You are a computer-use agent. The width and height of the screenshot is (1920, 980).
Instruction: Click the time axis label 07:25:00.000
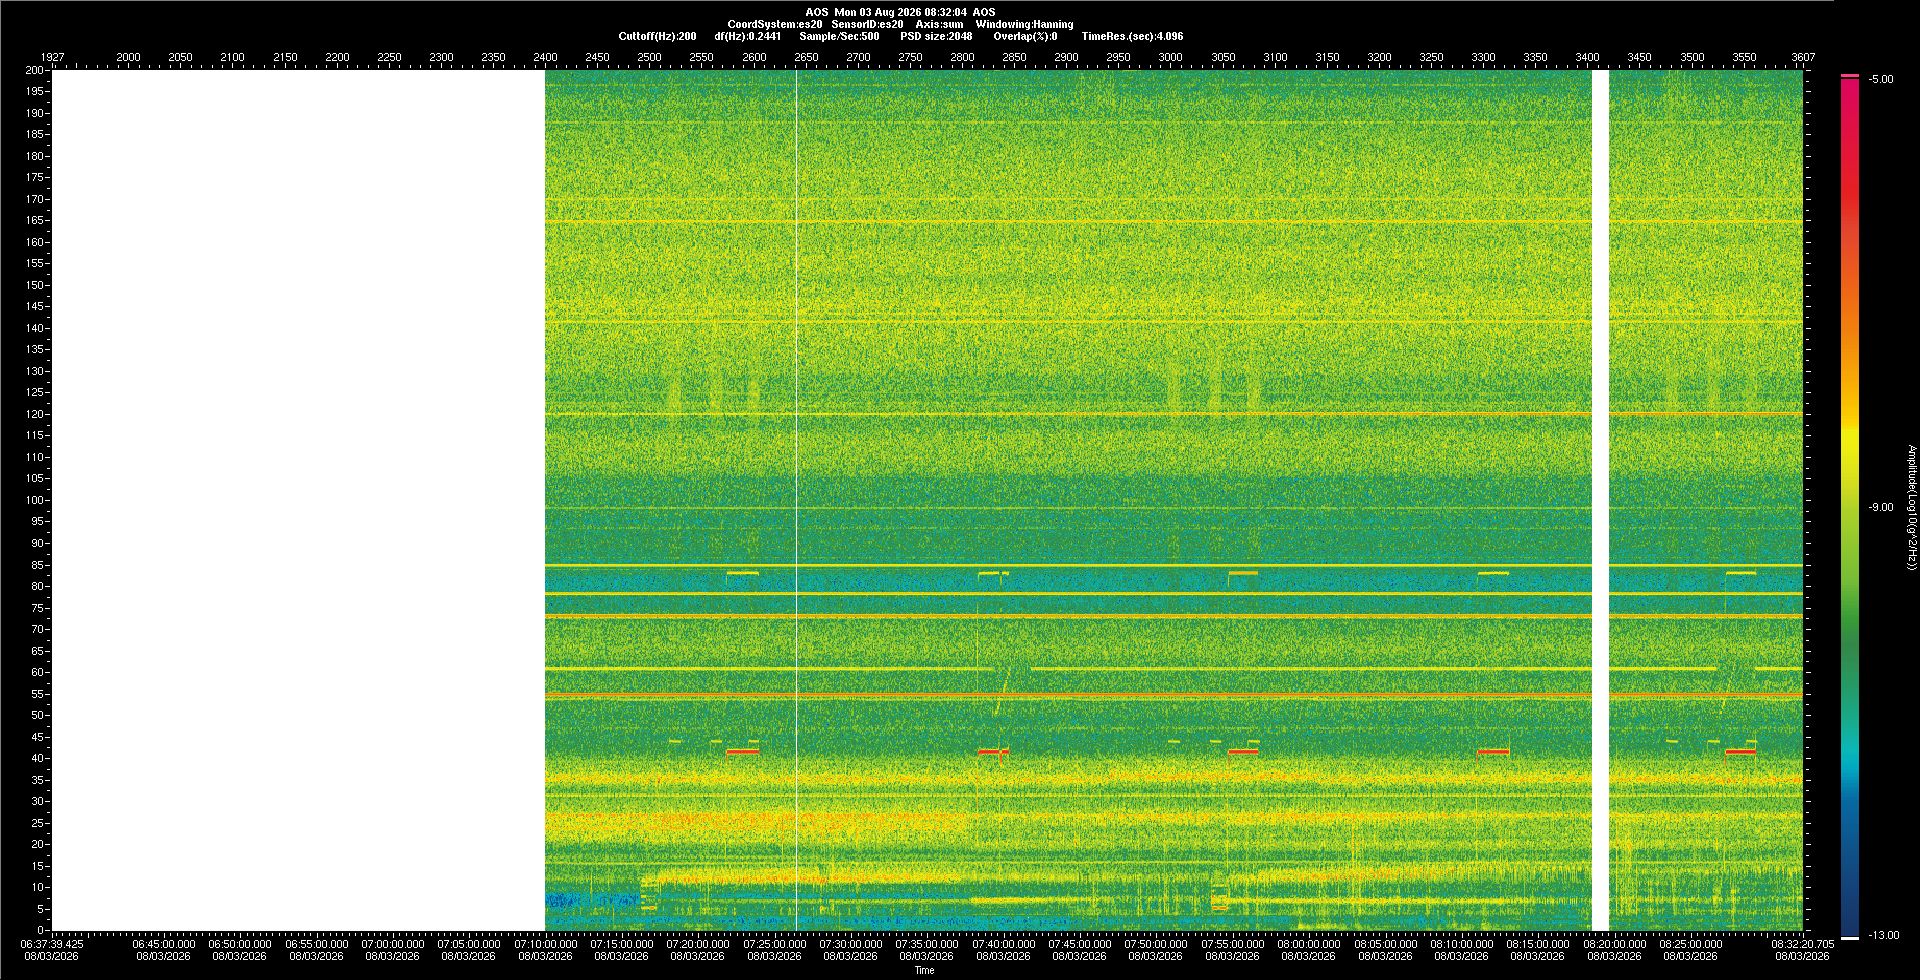coord(774,944)
